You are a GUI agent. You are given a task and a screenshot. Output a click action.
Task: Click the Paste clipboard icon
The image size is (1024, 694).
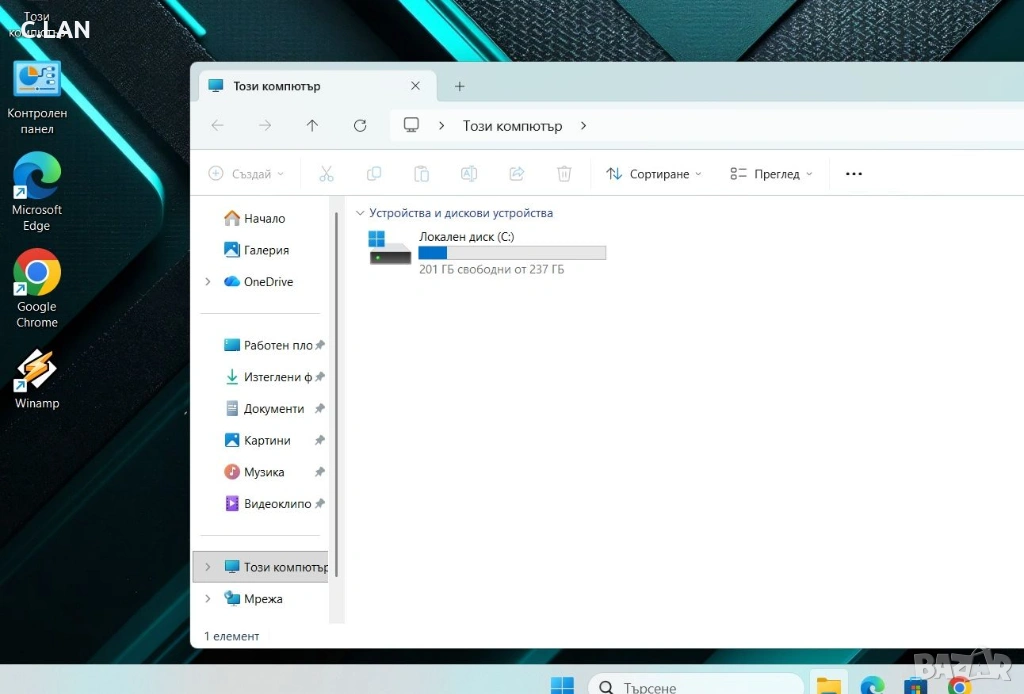[421, 174]
